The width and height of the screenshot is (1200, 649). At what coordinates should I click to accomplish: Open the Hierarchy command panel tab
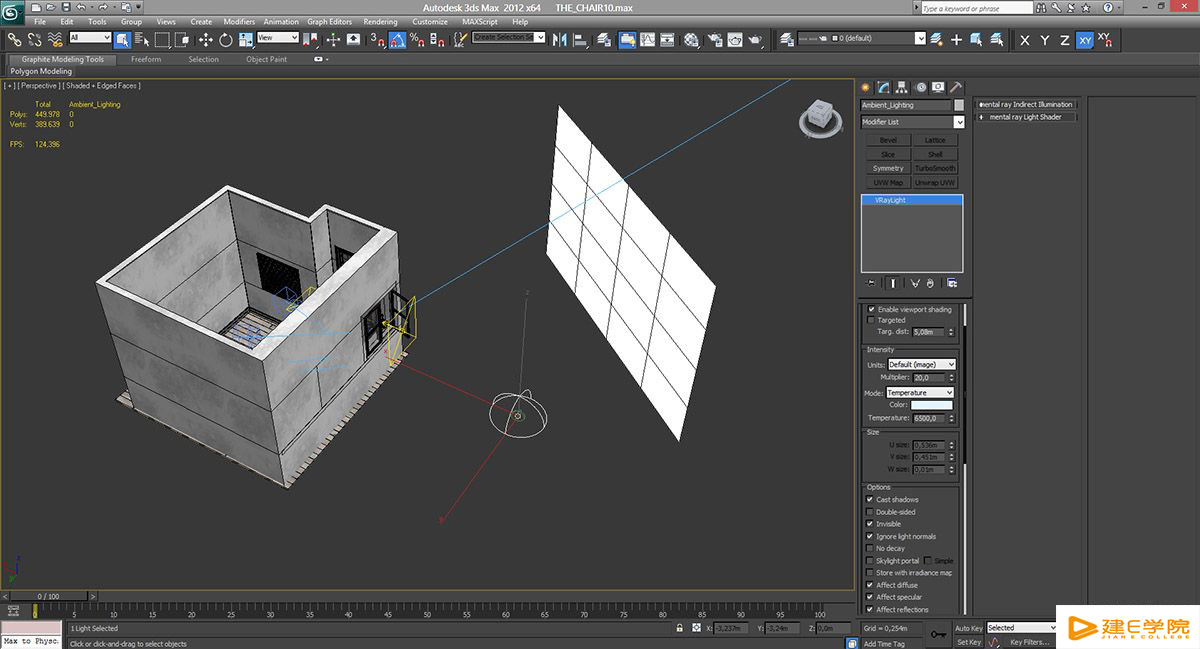click(902, 87)
